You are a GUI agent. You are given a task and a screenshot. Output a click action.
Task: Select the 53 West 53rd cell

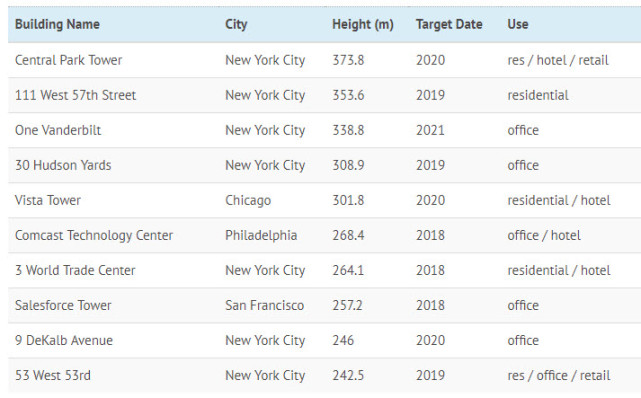53,375
